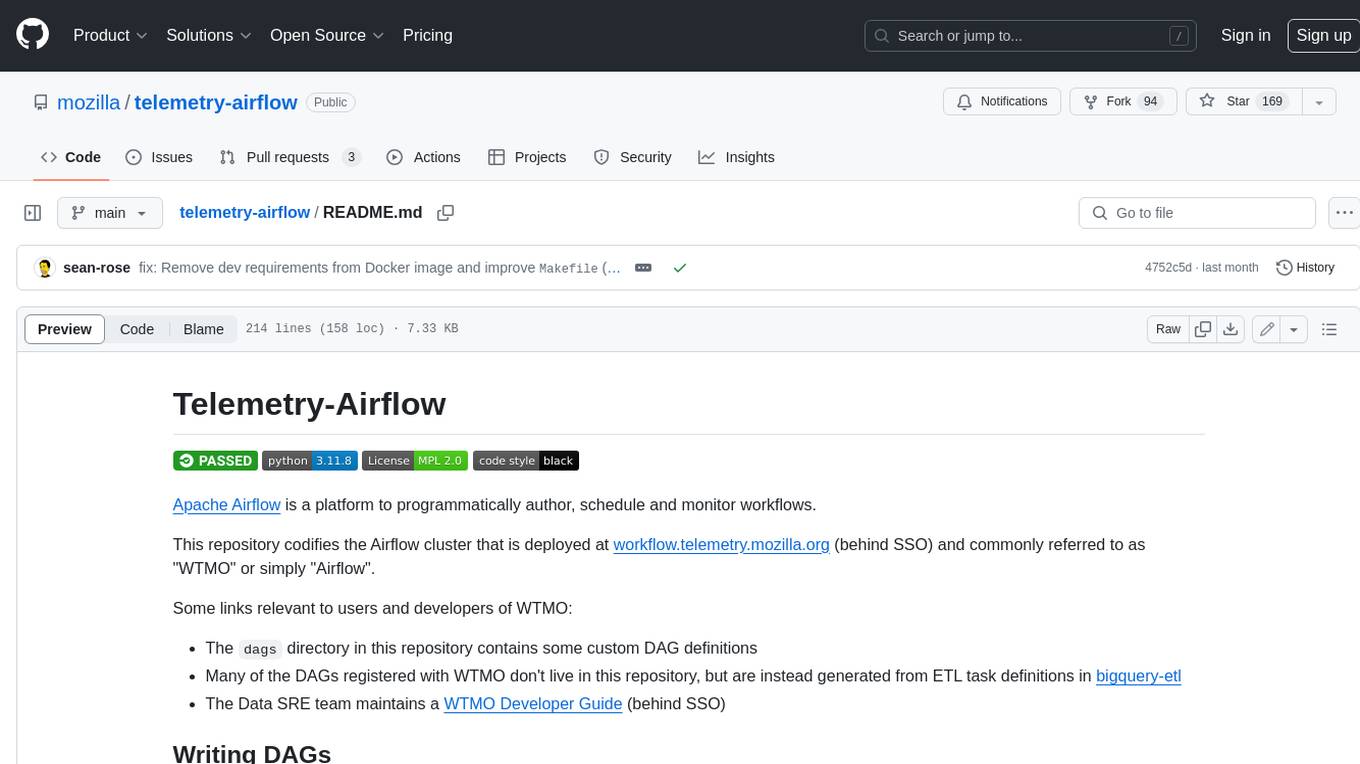Open the telemetry-airflow repository title link
Viewport: 1360px width, 764px height.
(x=216, y=102)
